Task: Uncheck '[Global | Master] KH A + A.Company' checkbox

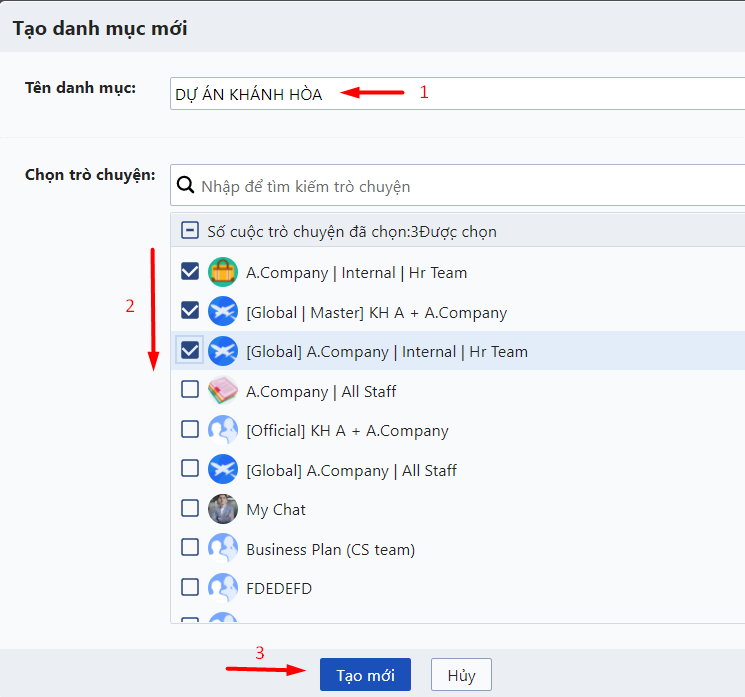Action: [190, 311]
